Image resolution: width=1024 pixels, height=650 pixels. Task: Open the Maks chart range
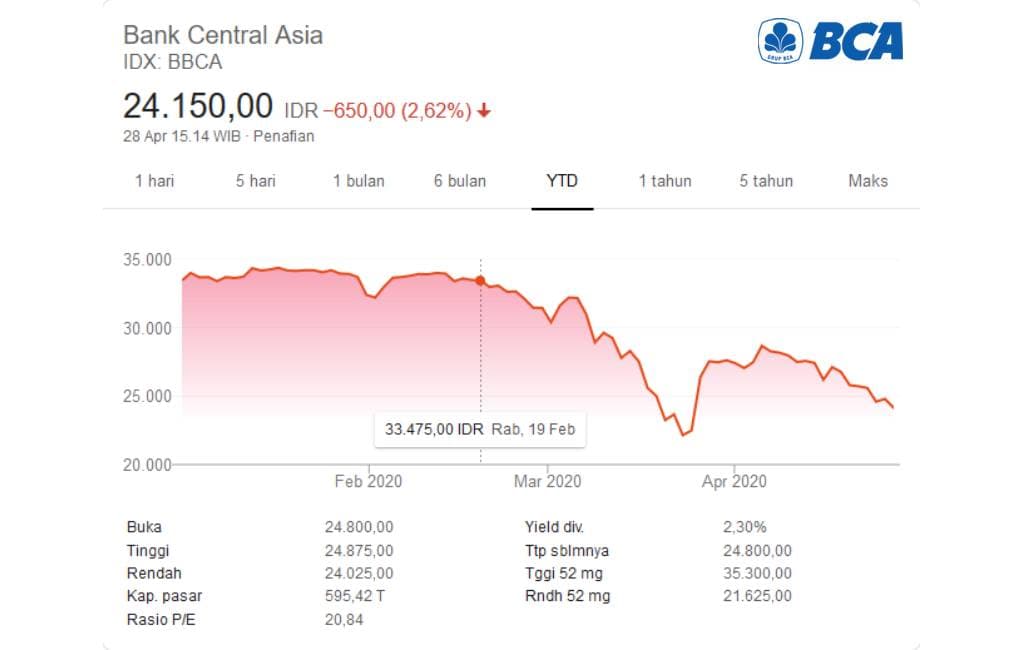click(x=867, y=181)
